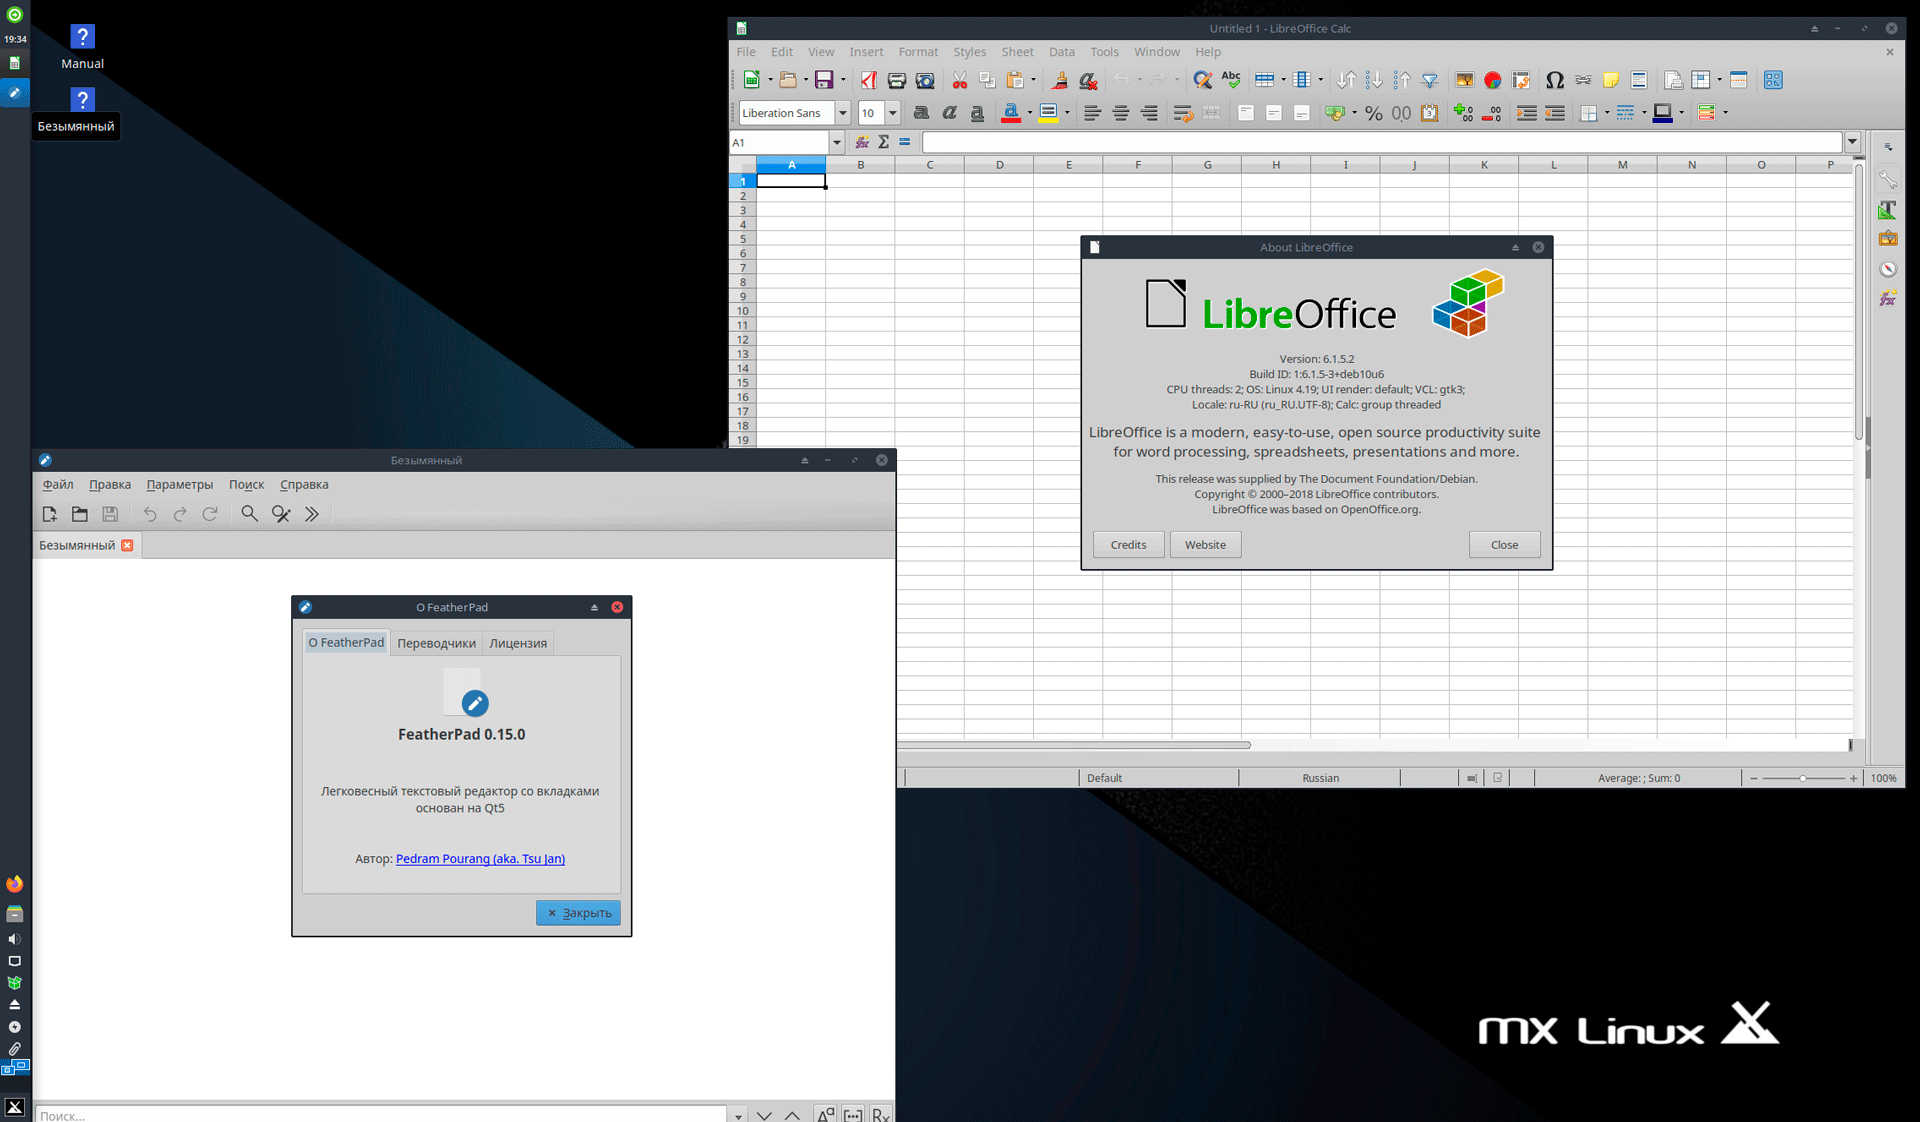Viewport: 1920px width, 1122px height.
Task: Click the AutoFilter funnel icon
Action: 1430,81
